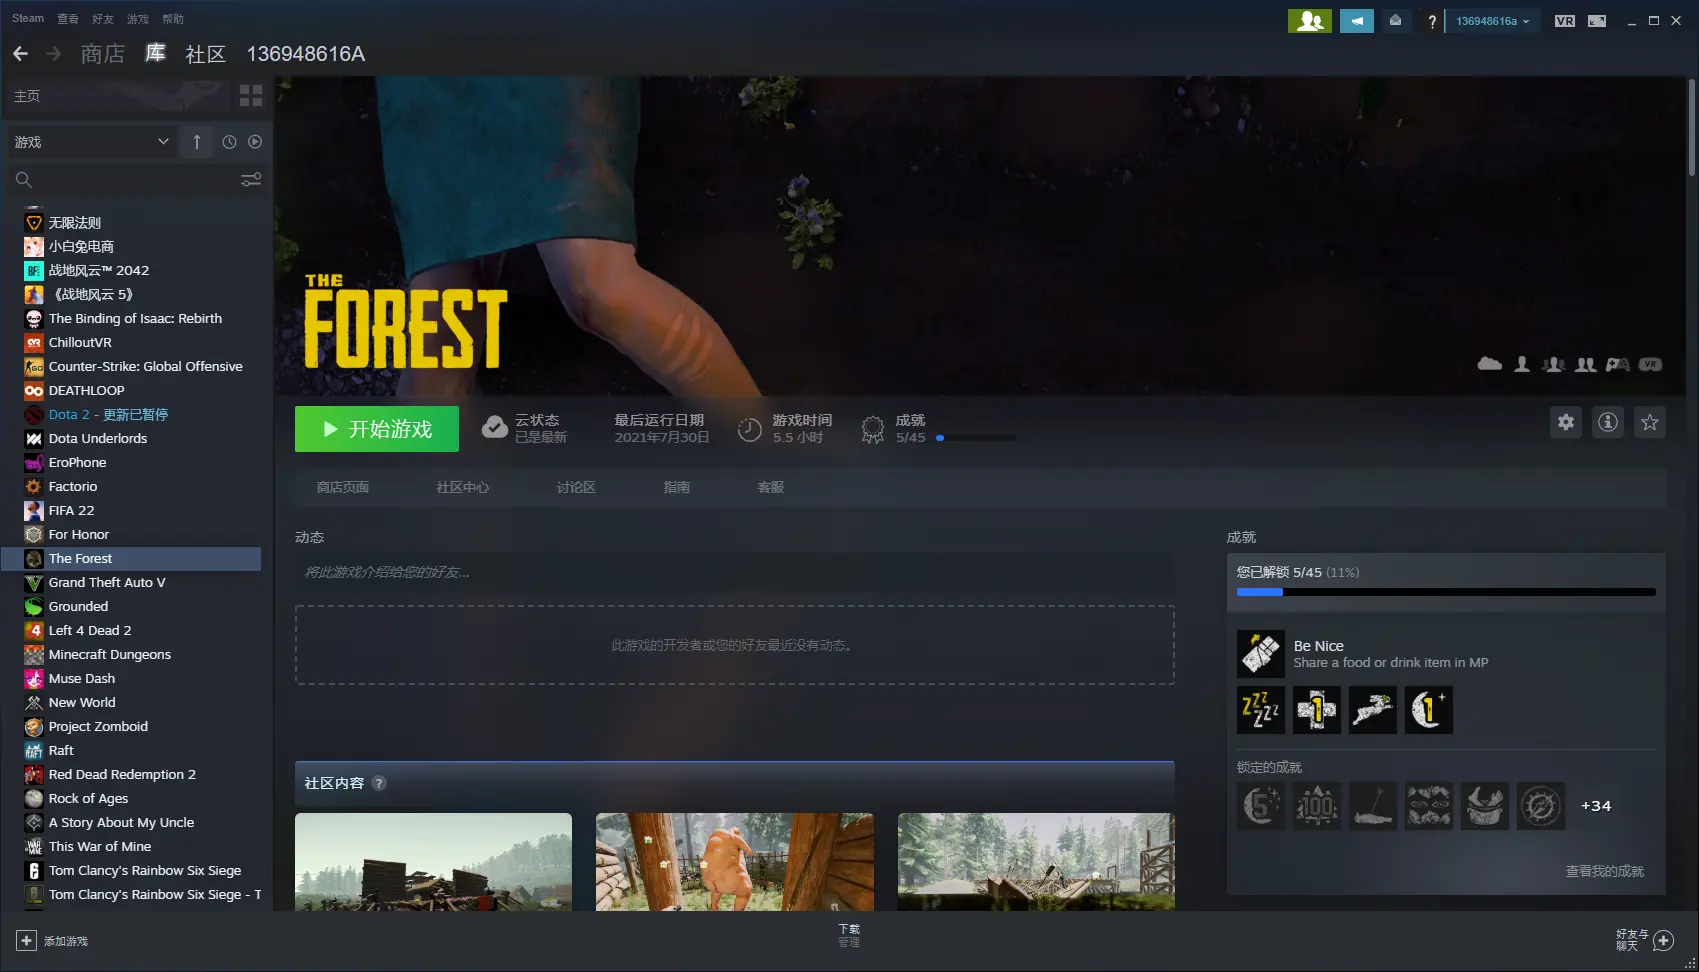Switch to Big Picture mode icon

1597,21
